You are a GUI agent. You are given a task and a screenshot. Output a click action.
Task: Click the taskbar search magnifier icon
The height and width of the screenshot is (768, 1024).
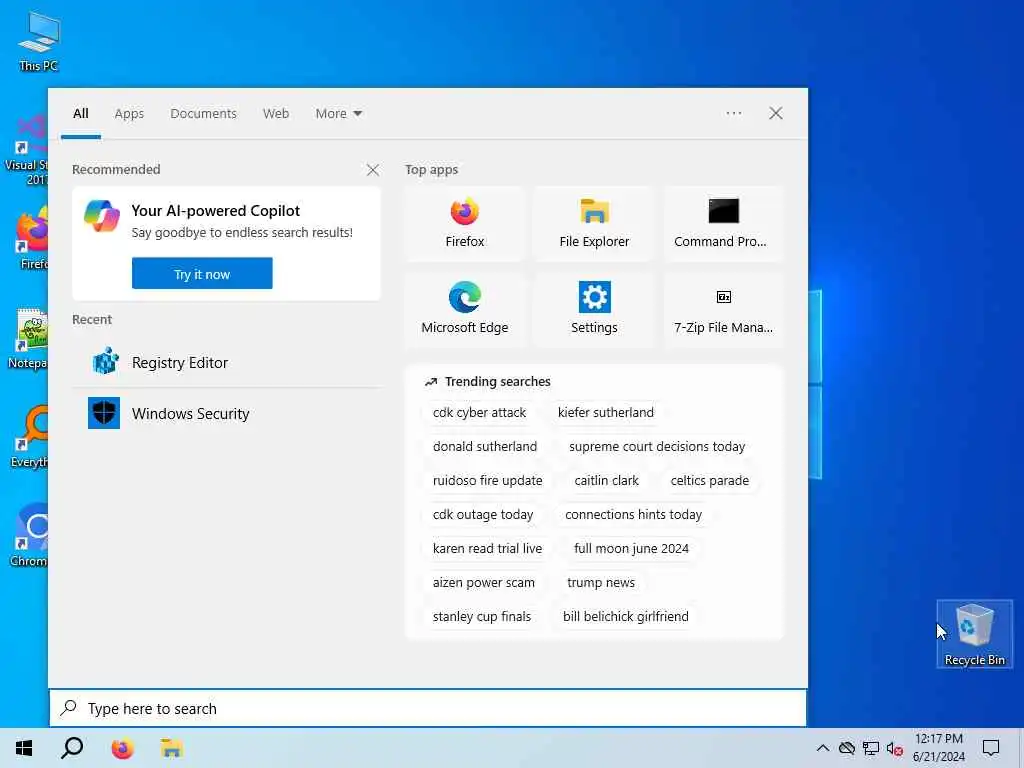coord(72,748)
